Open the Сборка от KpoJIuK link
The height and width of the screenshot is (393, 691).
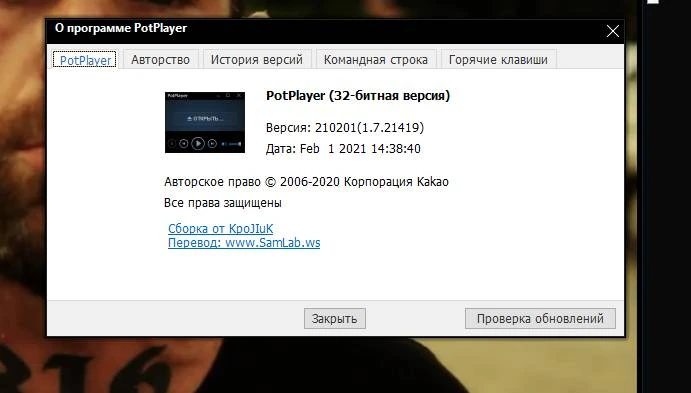pyautogui.click(x=220, y=229)
